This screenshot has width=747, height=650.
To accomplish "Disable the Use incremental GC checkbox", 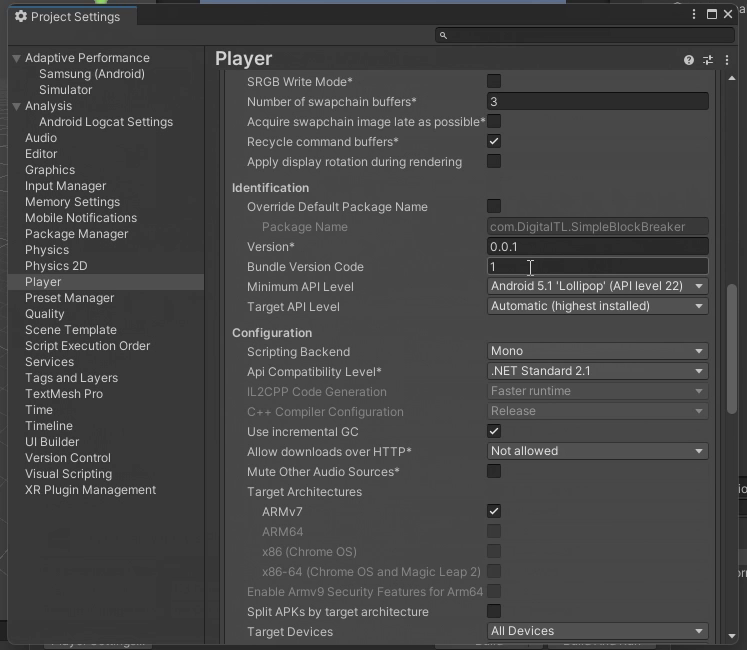I will pos(494,431).
